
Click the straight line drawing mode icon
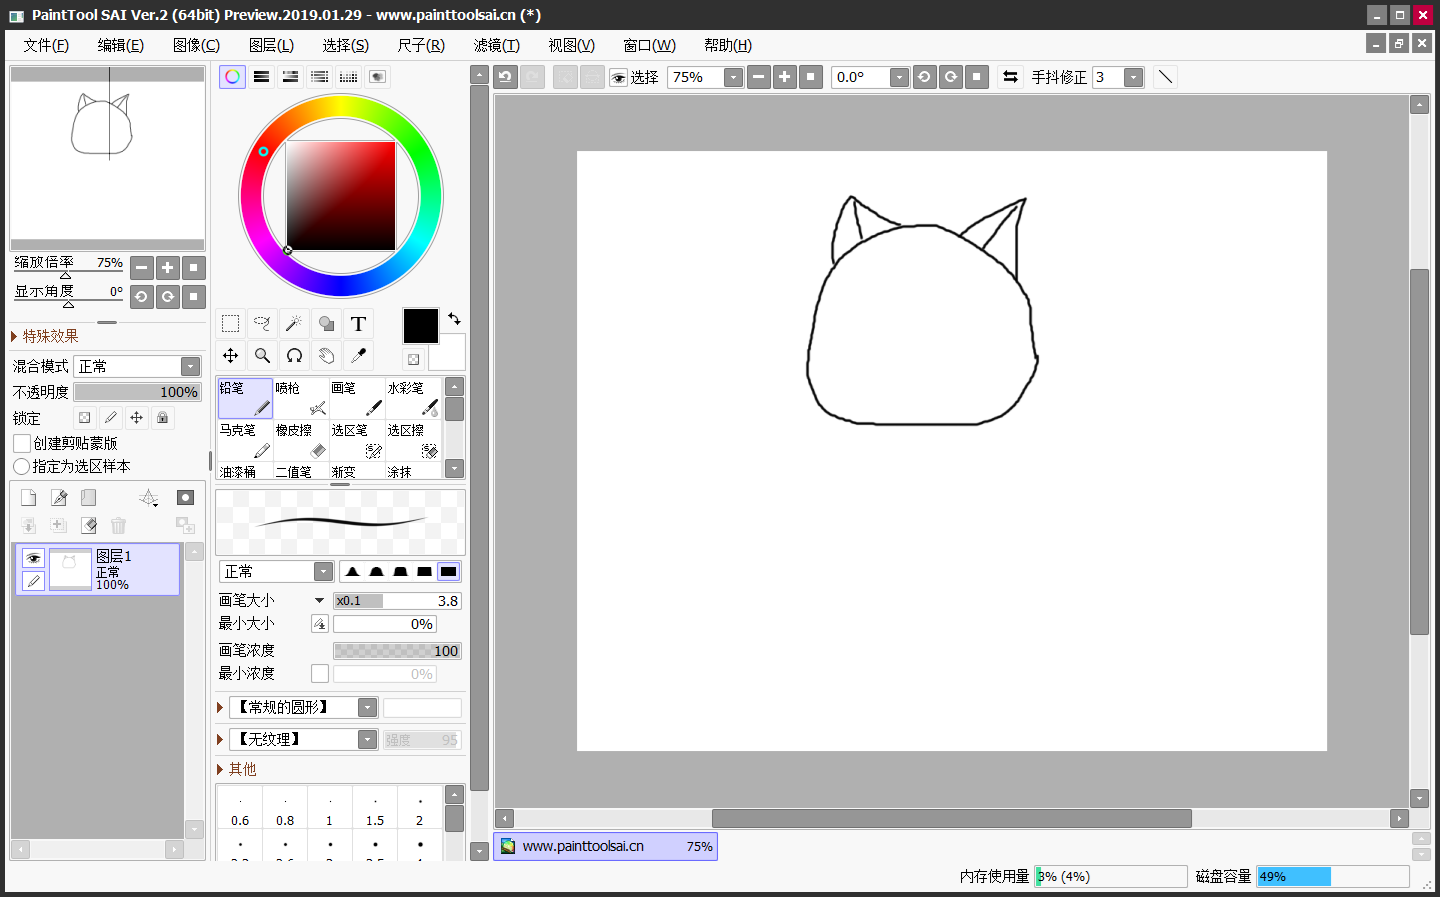click(x=1165, y=77)
